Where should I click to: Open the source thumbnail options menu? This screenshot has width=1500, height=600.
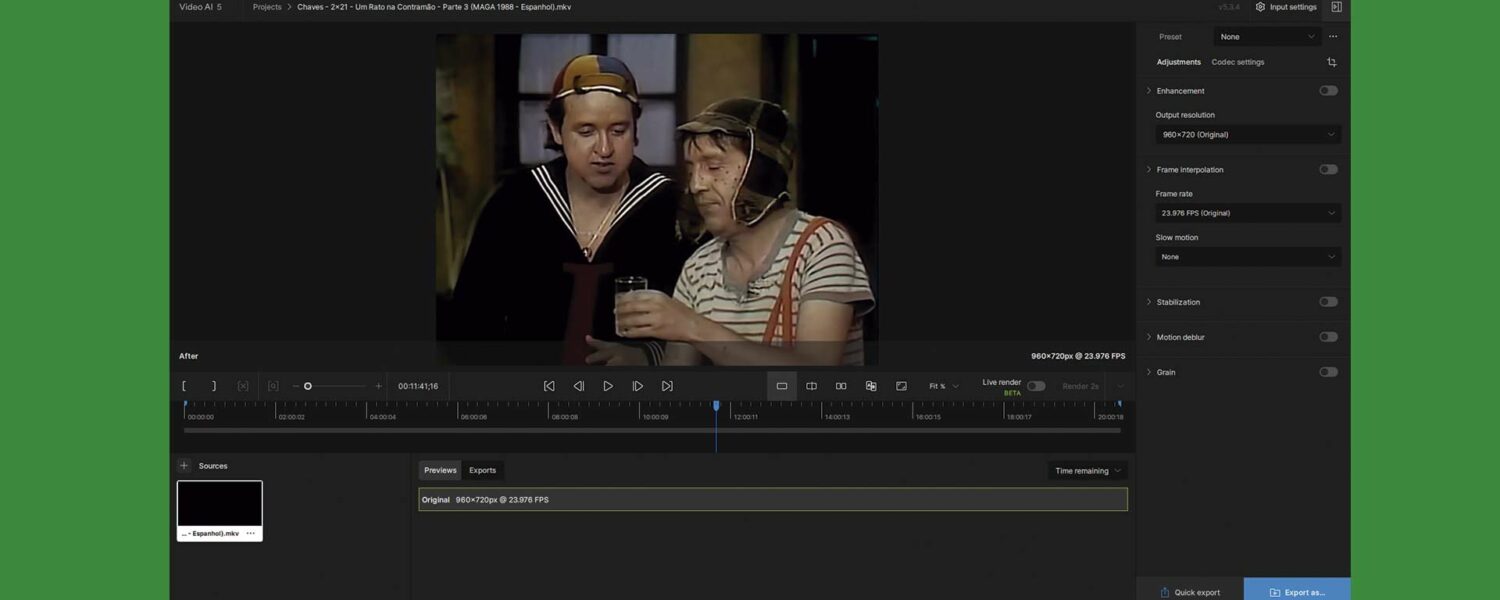tap(251, 533)
